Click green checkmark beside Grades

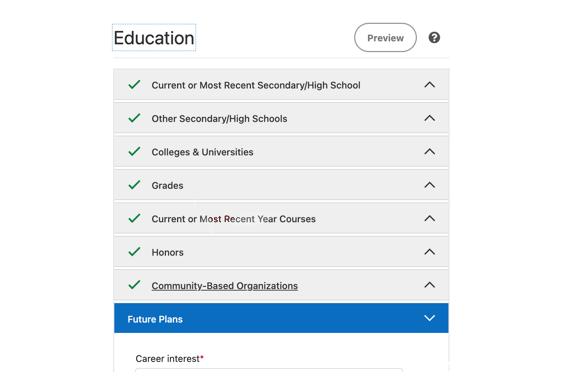134,185
